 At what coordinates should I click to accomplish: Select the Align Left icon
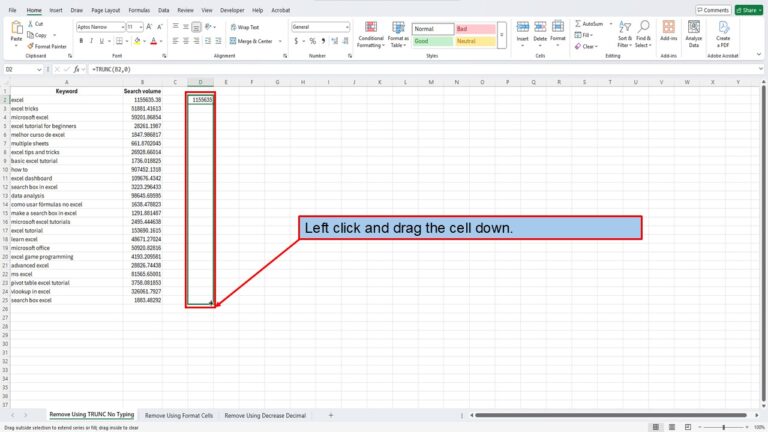coord(175,41)
